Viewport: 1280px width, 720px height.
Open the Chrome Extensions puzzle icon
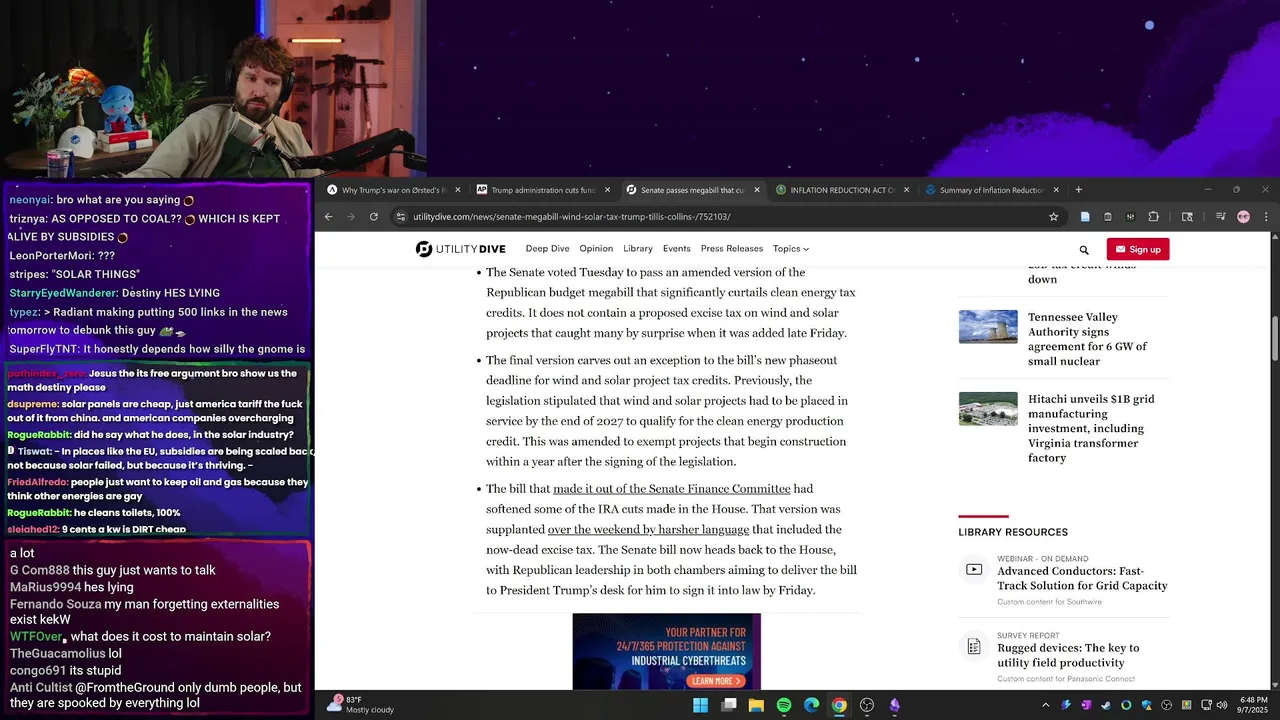[x=1153, y=217]
